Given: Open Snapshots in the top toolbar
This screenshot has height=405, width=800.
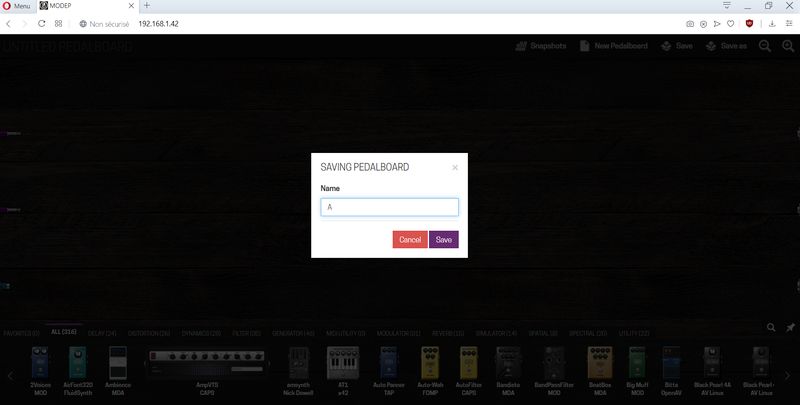Looking at the screenshot, I should (541, 46).
